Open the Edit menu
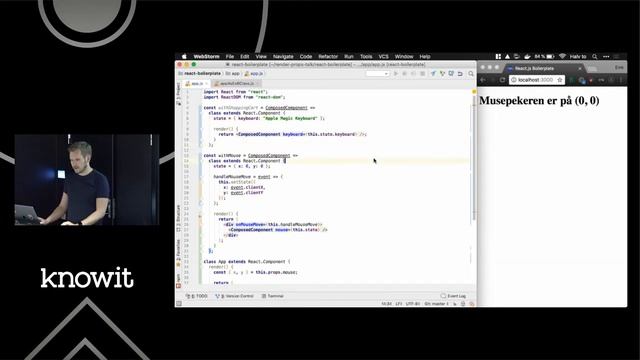This screenshot has width=640, height=360. pyautogui.click(x=244, y=57)
